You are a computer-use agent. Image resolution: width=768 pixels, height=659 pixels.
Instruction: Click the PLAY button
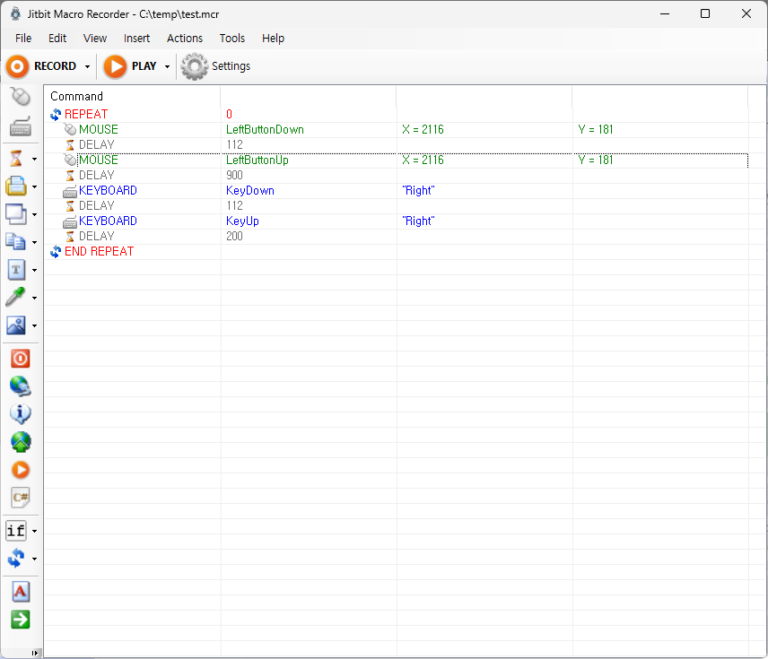(130, 66)
